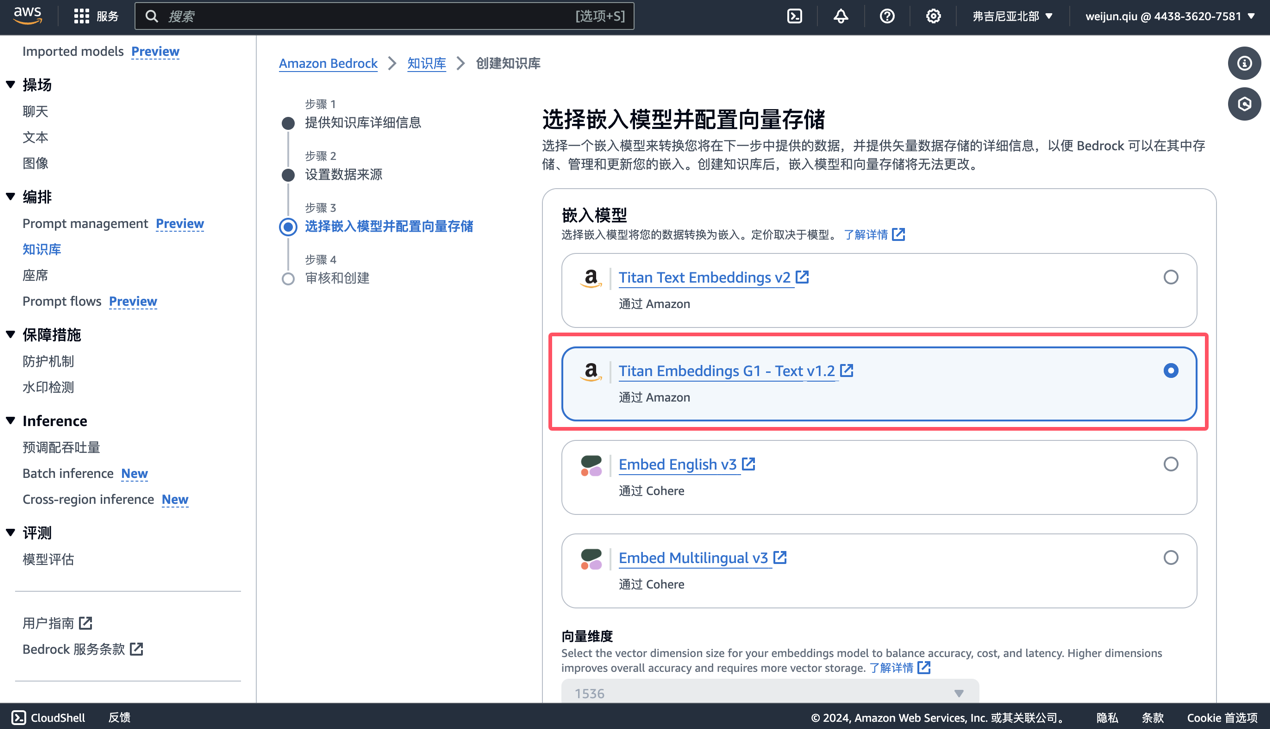This screenshot has width=1270, height=729.
Task: Focus the top 搜索 search field
Action: coord(384,16)
